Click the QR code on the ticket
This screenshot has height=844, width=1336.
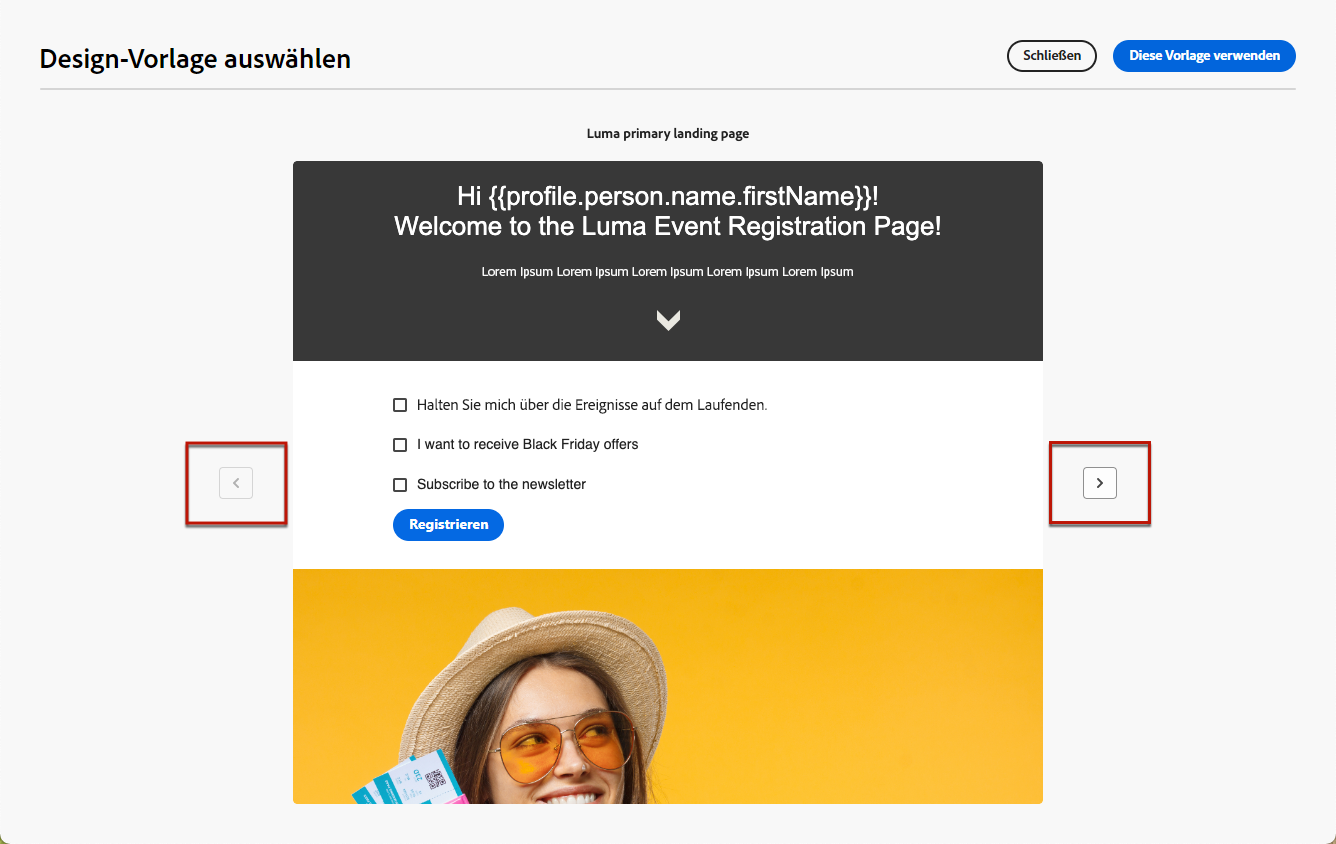[x=435, y=779]
